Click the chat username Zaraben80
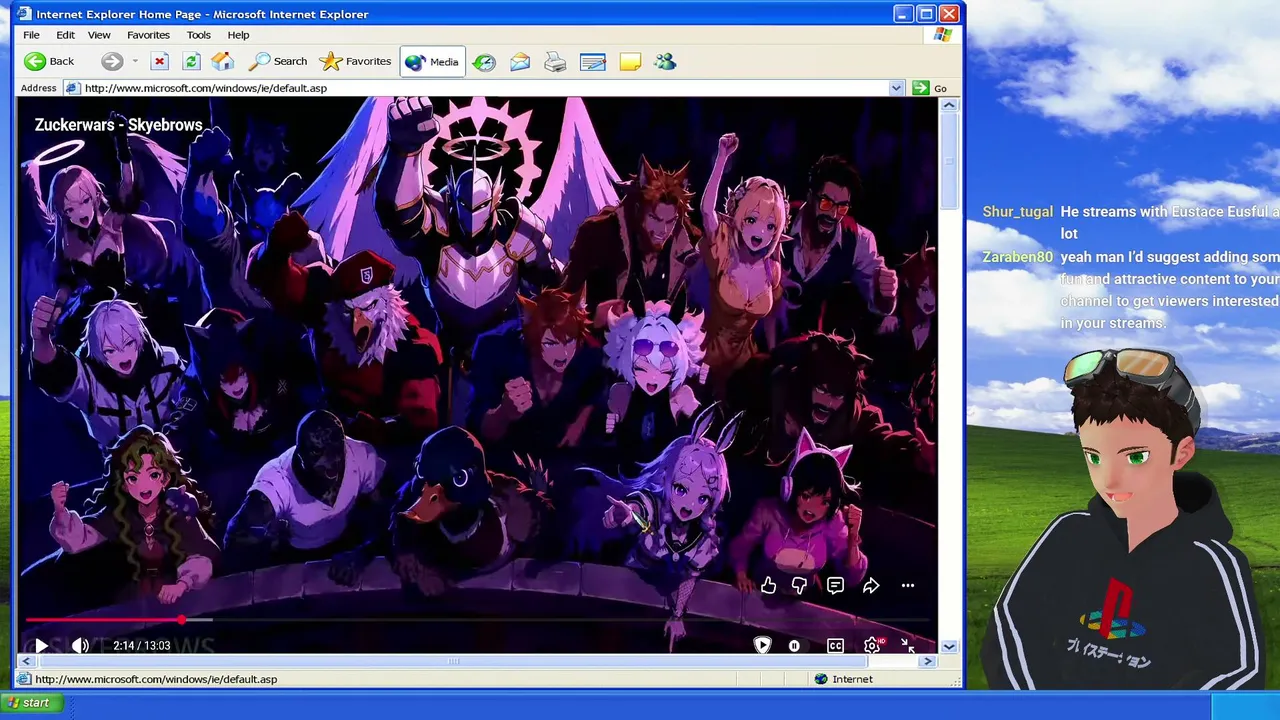The width and height of the screenshot is (1280, 720). pyautogui.click(x=1018, y=257)
